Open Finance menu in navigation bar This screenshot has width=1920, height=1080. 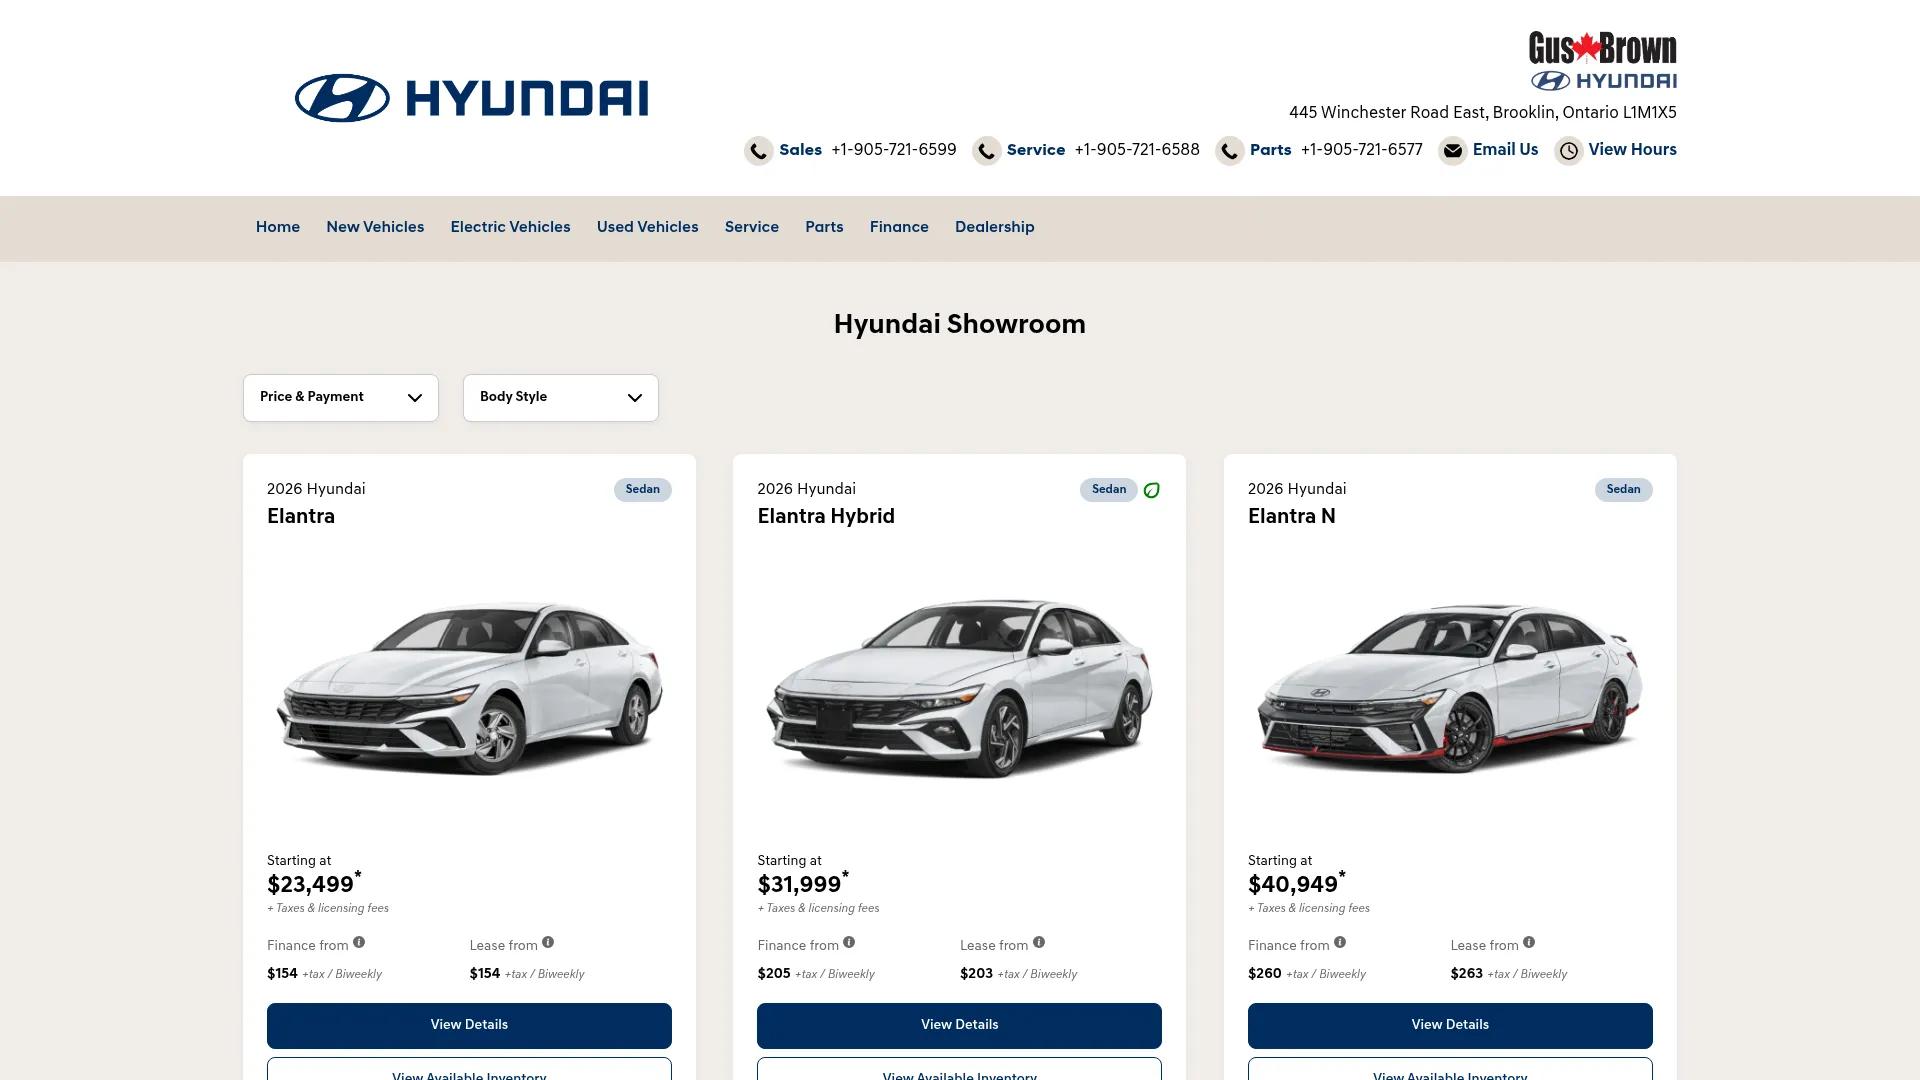click(x=899, y=228)
